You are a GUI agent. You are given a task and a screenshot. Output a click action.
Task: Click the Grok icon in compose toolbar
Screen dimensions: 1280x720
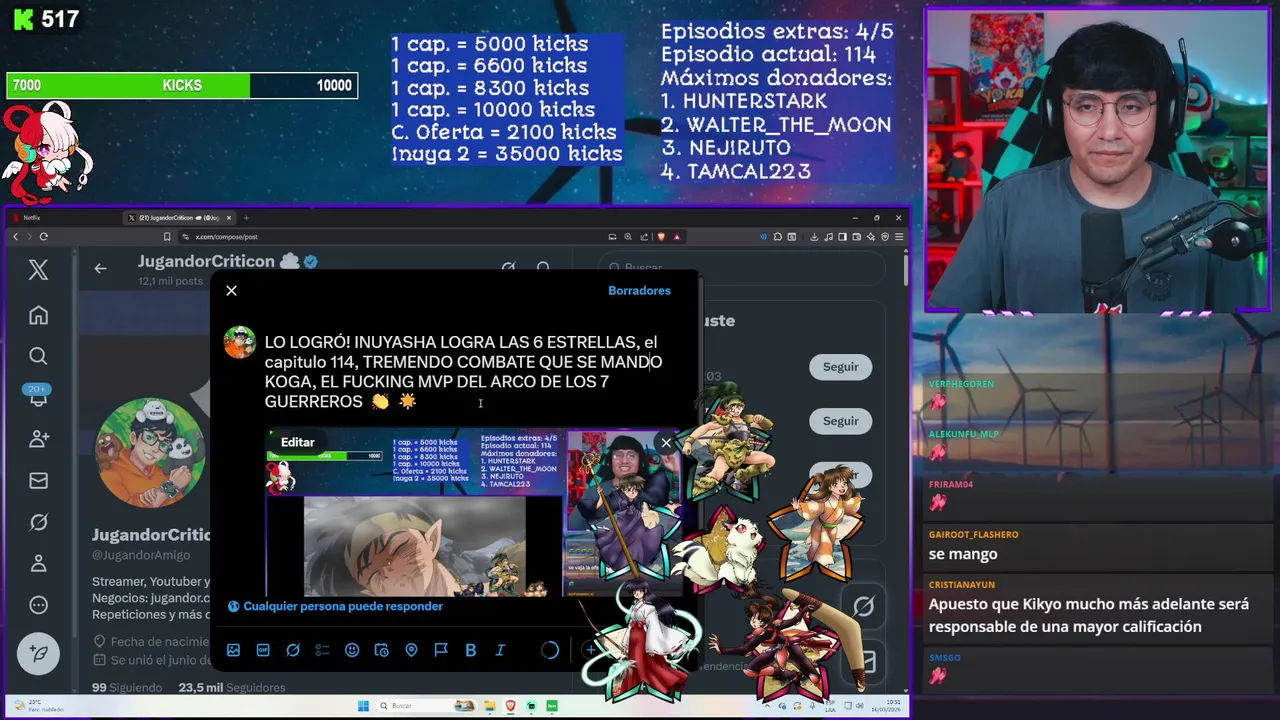click(293, 650)
